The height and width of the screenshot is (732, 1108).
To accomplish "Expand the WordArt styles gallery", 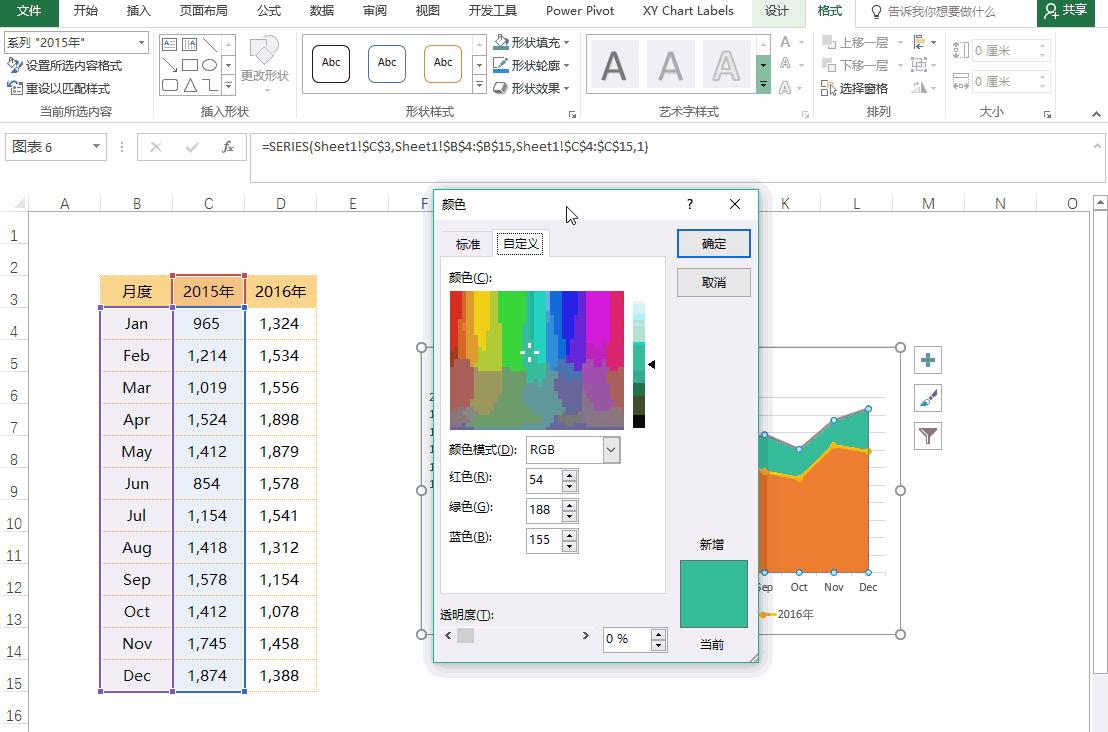I will coord(764,85).
